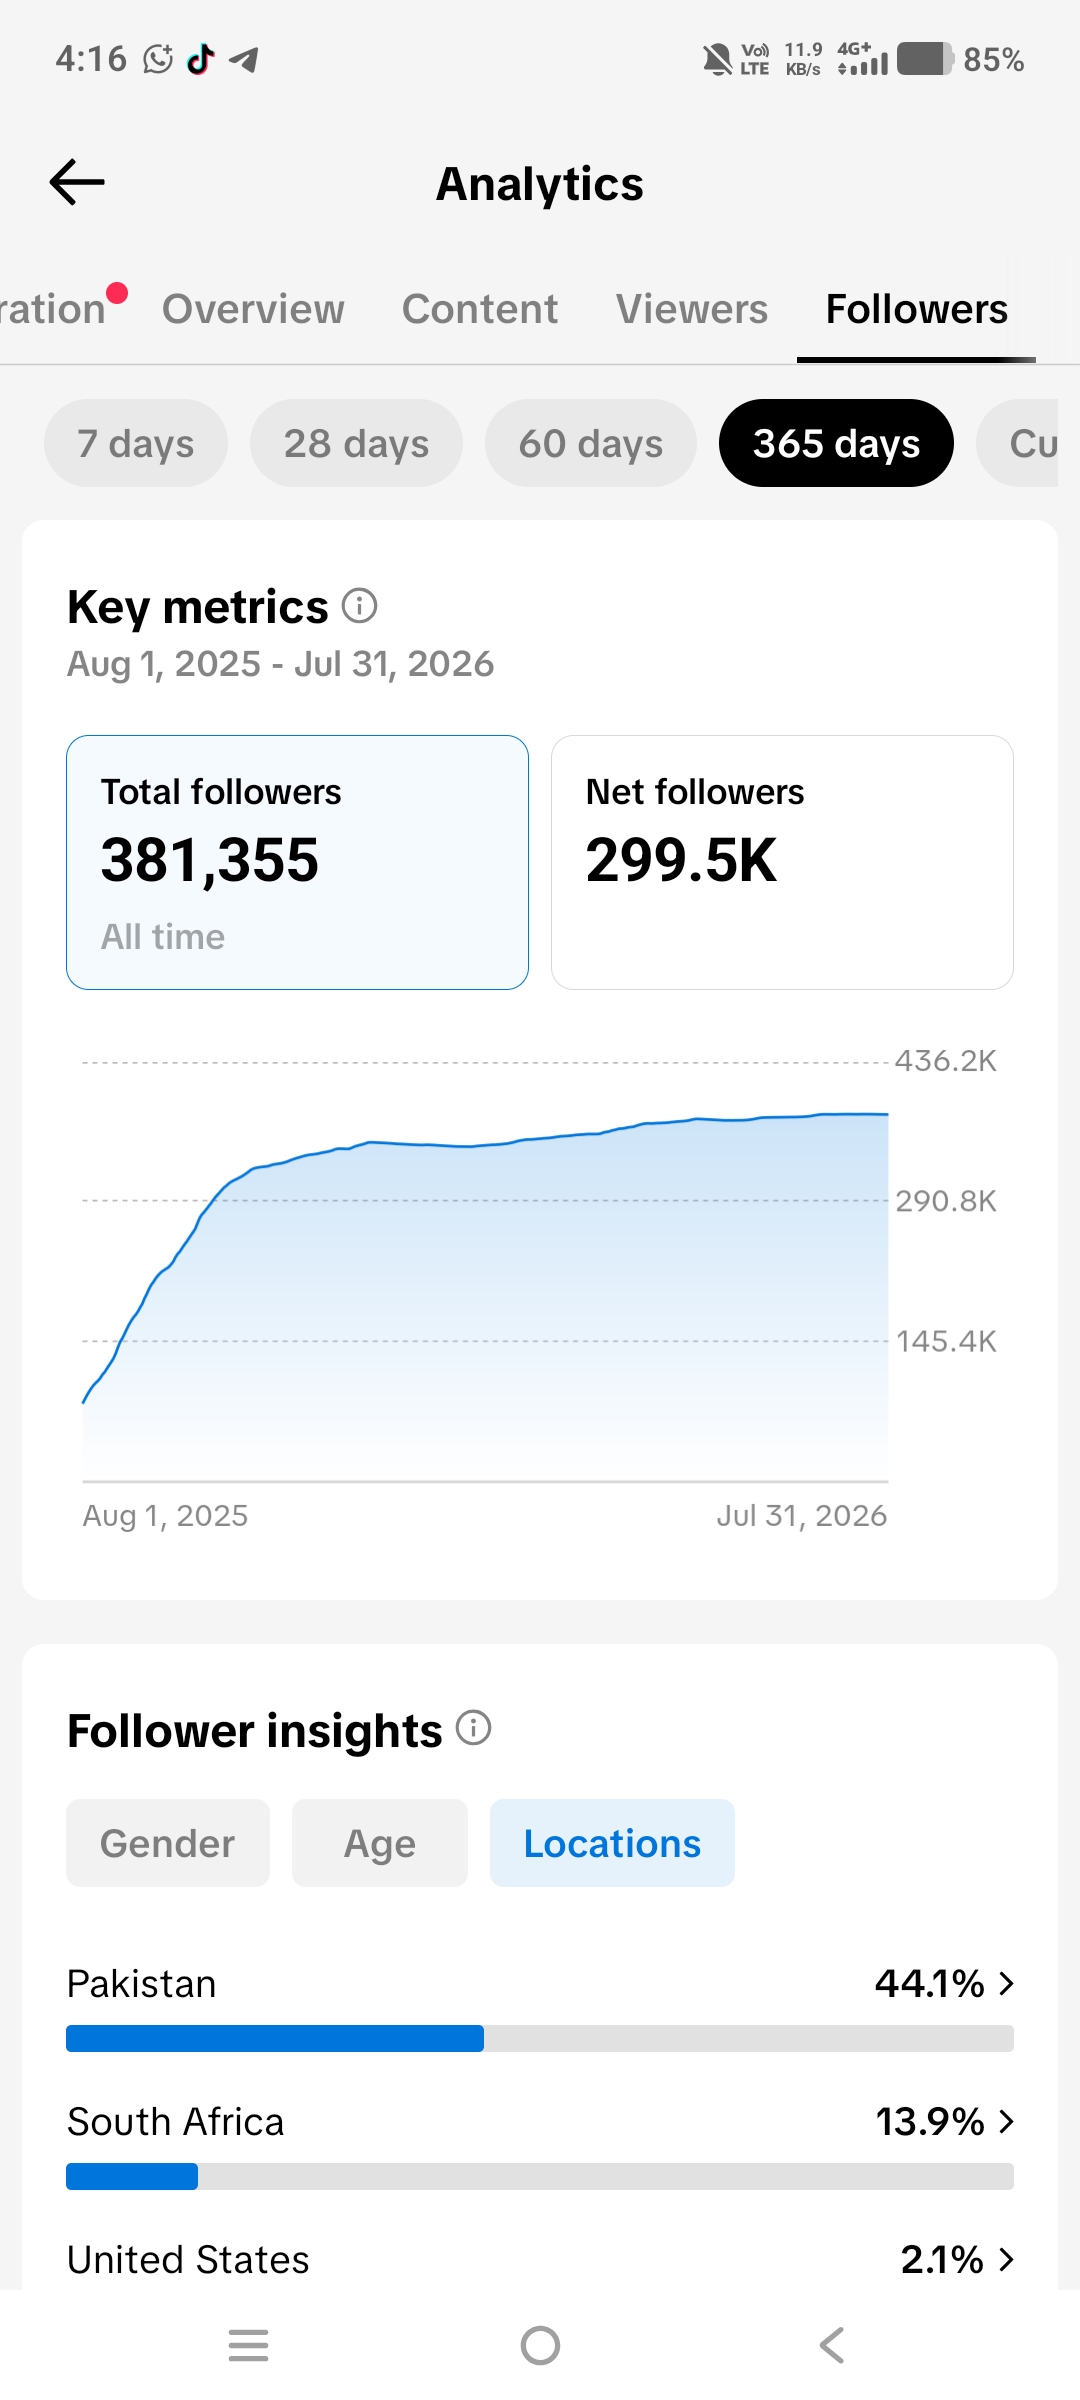Tap the Android recent apps menu icon
The image size is (1080, 2400).
(248, 2345)
